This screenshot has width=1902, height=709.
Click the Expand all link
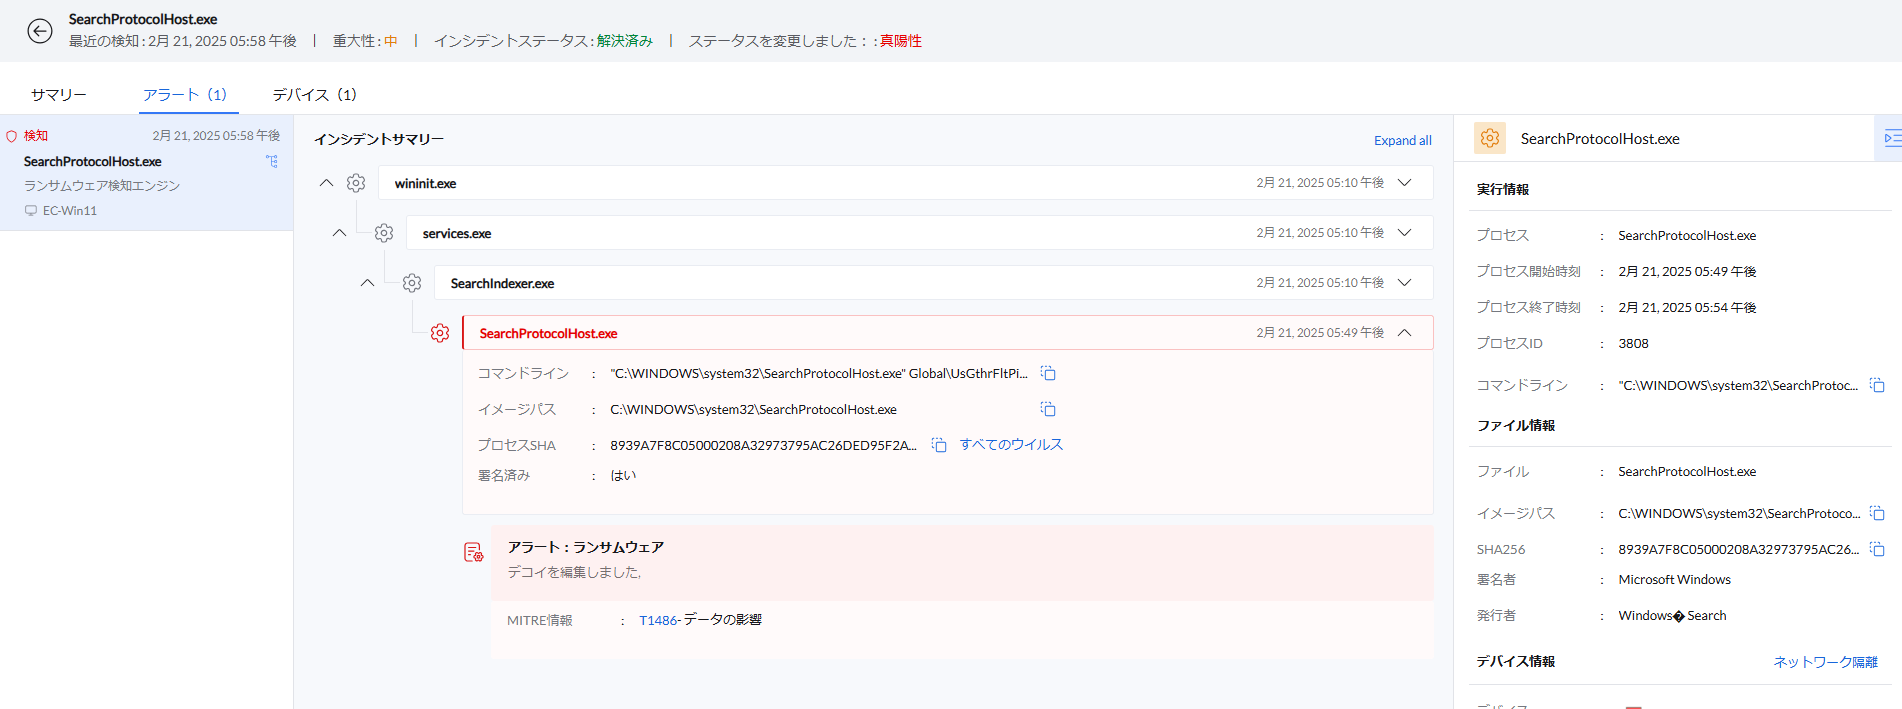1402,141
